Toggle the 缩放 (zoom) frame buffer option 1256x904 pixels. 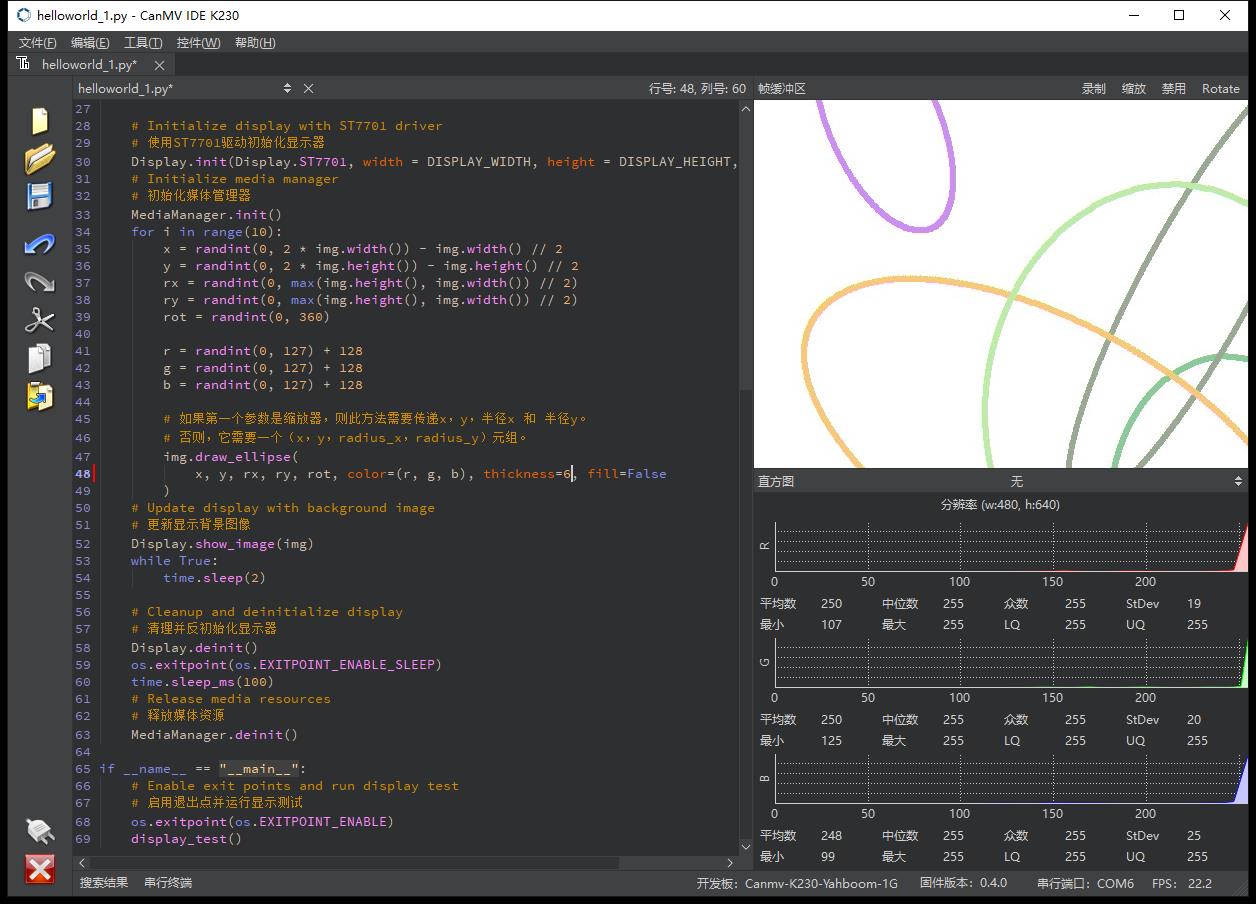[1133, 88]
